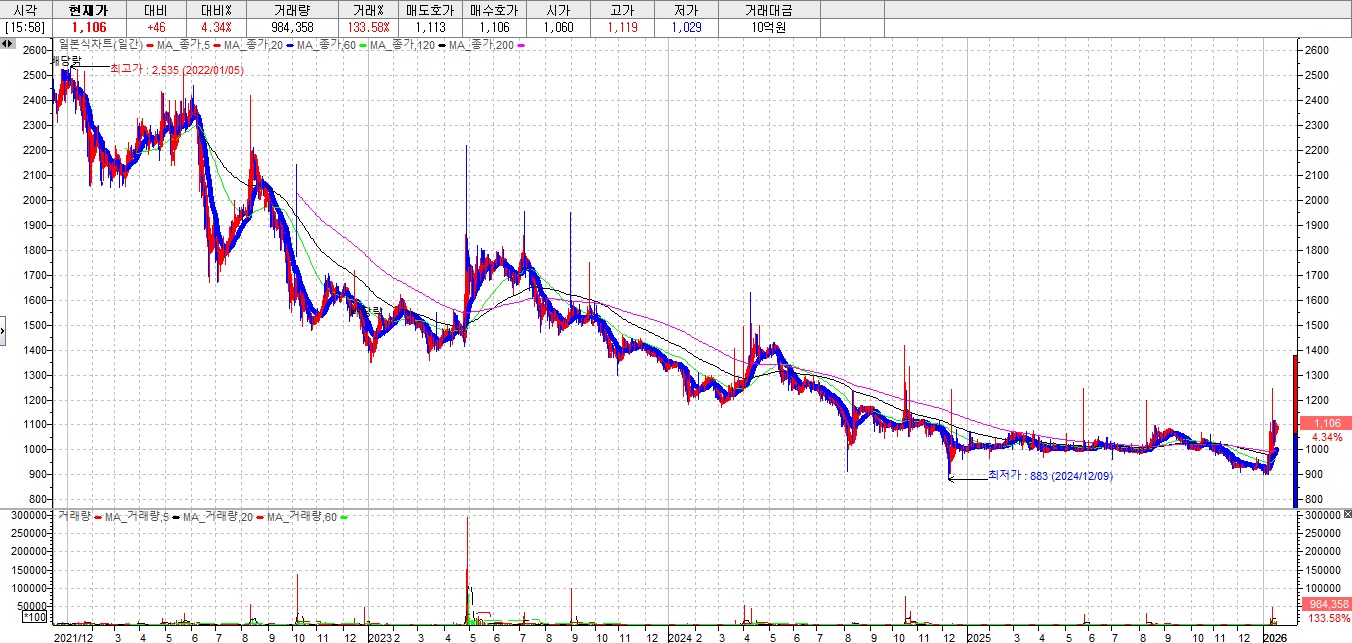The height and width of the screenshot is (643, 1352).
Task: Click the 저가 column header
Action: coord(686,9)
